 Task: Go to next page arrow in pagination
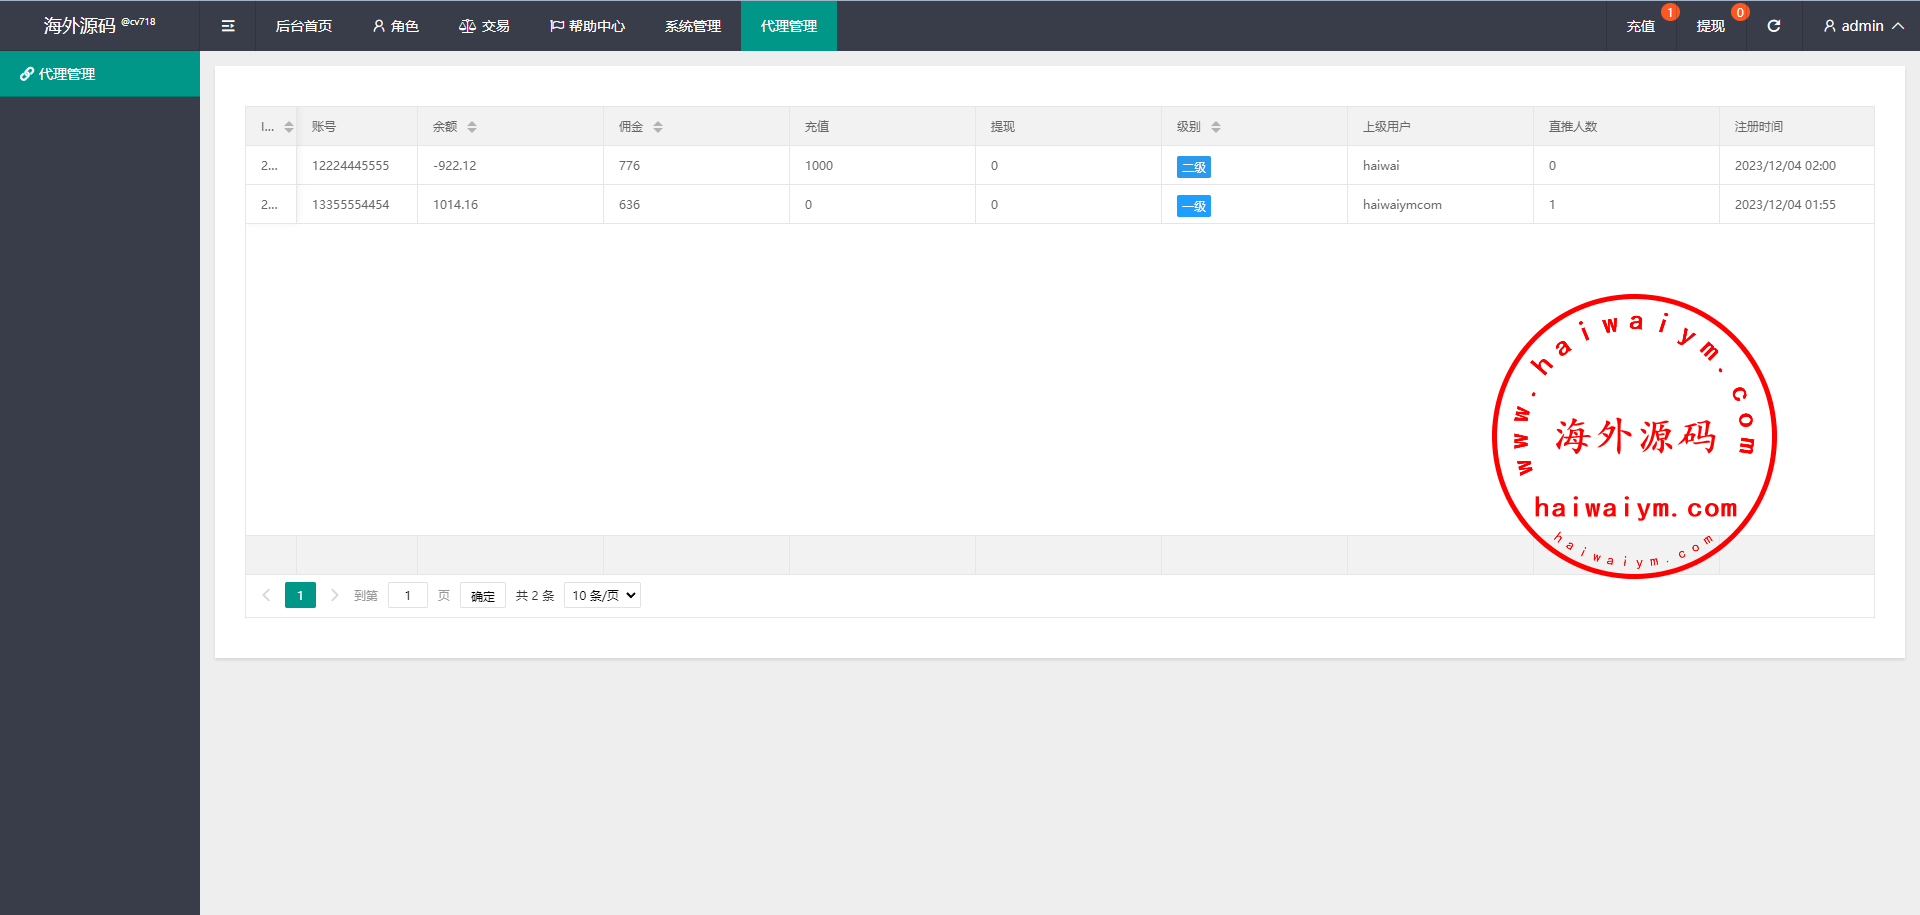[334, 595]
